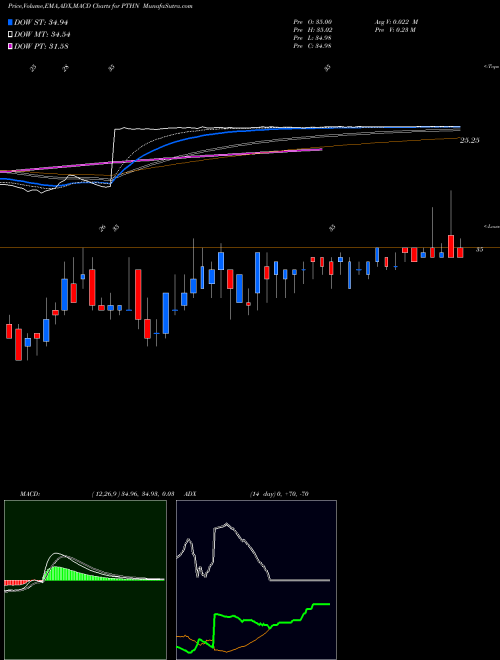Screen dimensions: 500x660
Task: Click the blue DOW ST legend swatch
Action: (10, 23)
